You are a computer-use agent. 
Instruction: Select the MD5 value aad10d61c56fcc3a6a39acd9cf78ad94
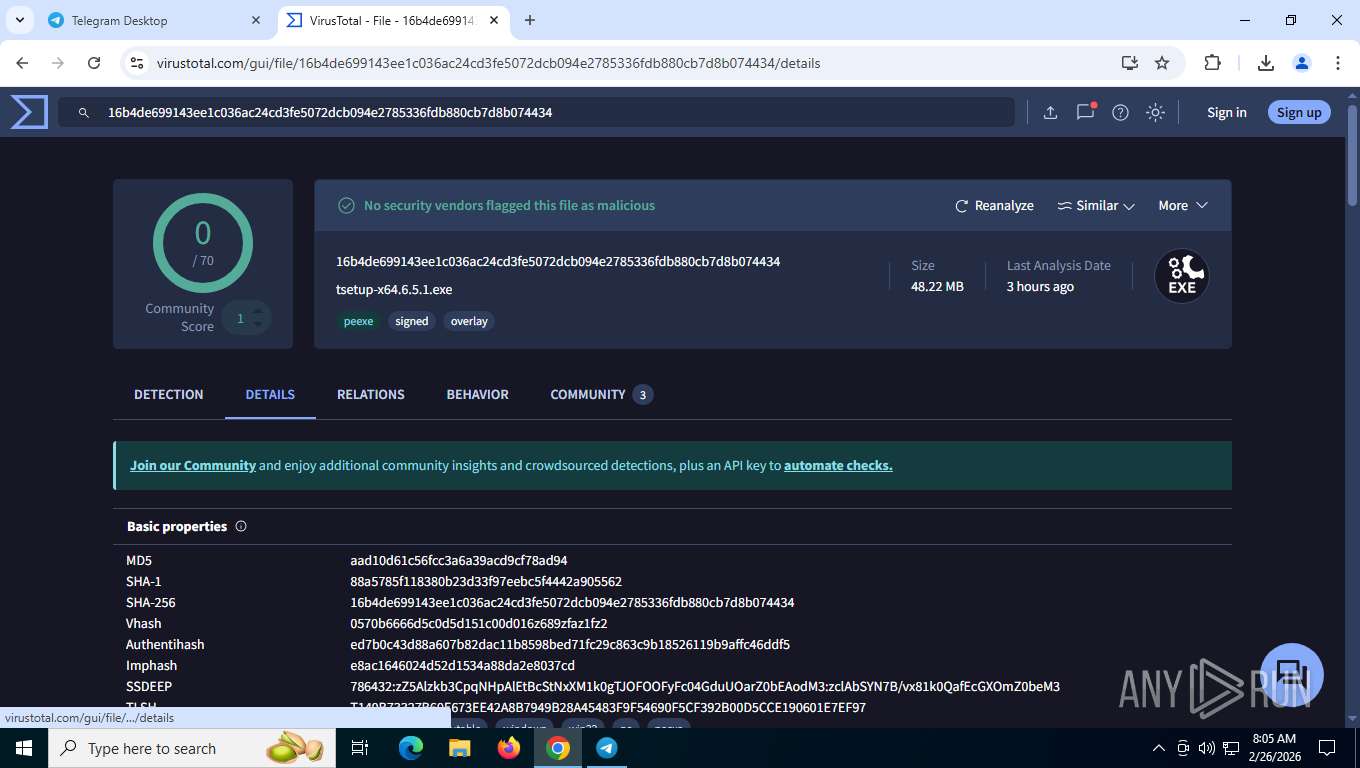[459, 561]
